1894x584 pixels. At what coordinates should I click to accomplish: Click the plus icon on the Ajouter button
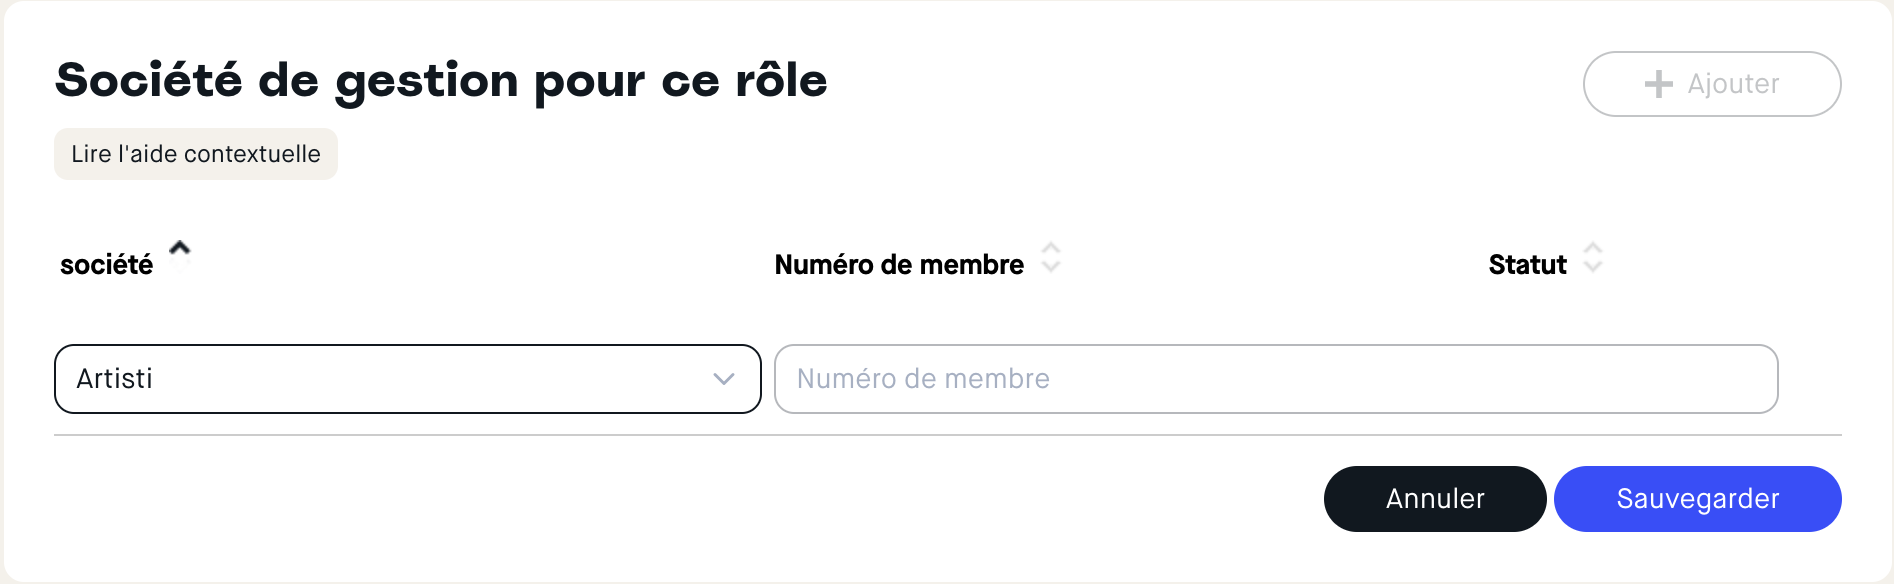point(1658,84)
